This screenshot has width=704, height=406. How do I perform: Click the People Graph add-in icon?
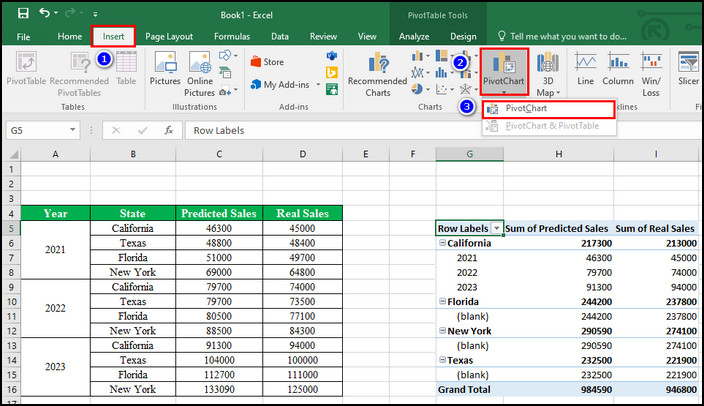pyautogui.click(x=332, y=89)
